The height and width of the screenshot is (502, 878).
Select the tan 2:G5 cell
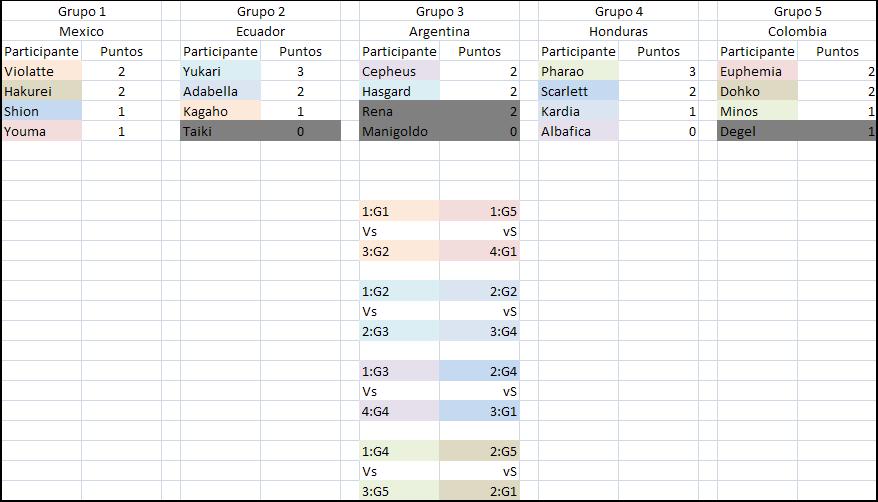pyautogui.click(x=479, y=451)
